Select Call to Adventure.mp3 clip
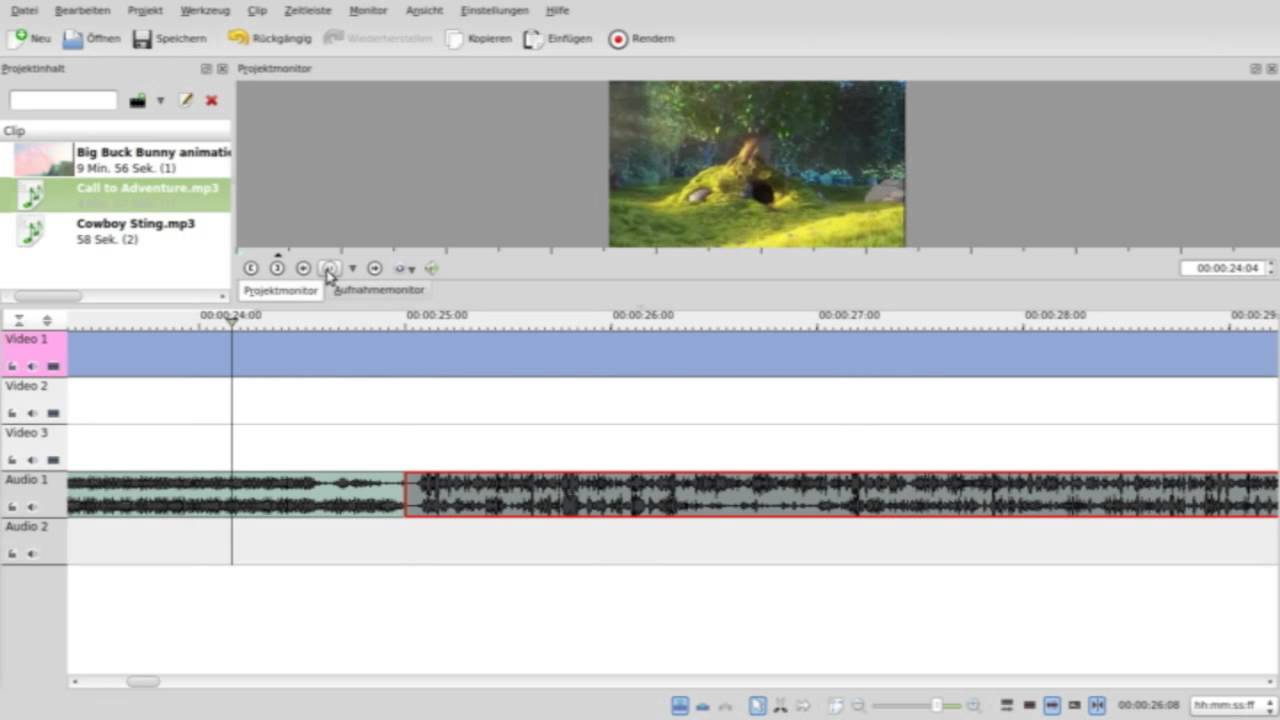This screenshot has width=1280, height=720. [115, 195]
